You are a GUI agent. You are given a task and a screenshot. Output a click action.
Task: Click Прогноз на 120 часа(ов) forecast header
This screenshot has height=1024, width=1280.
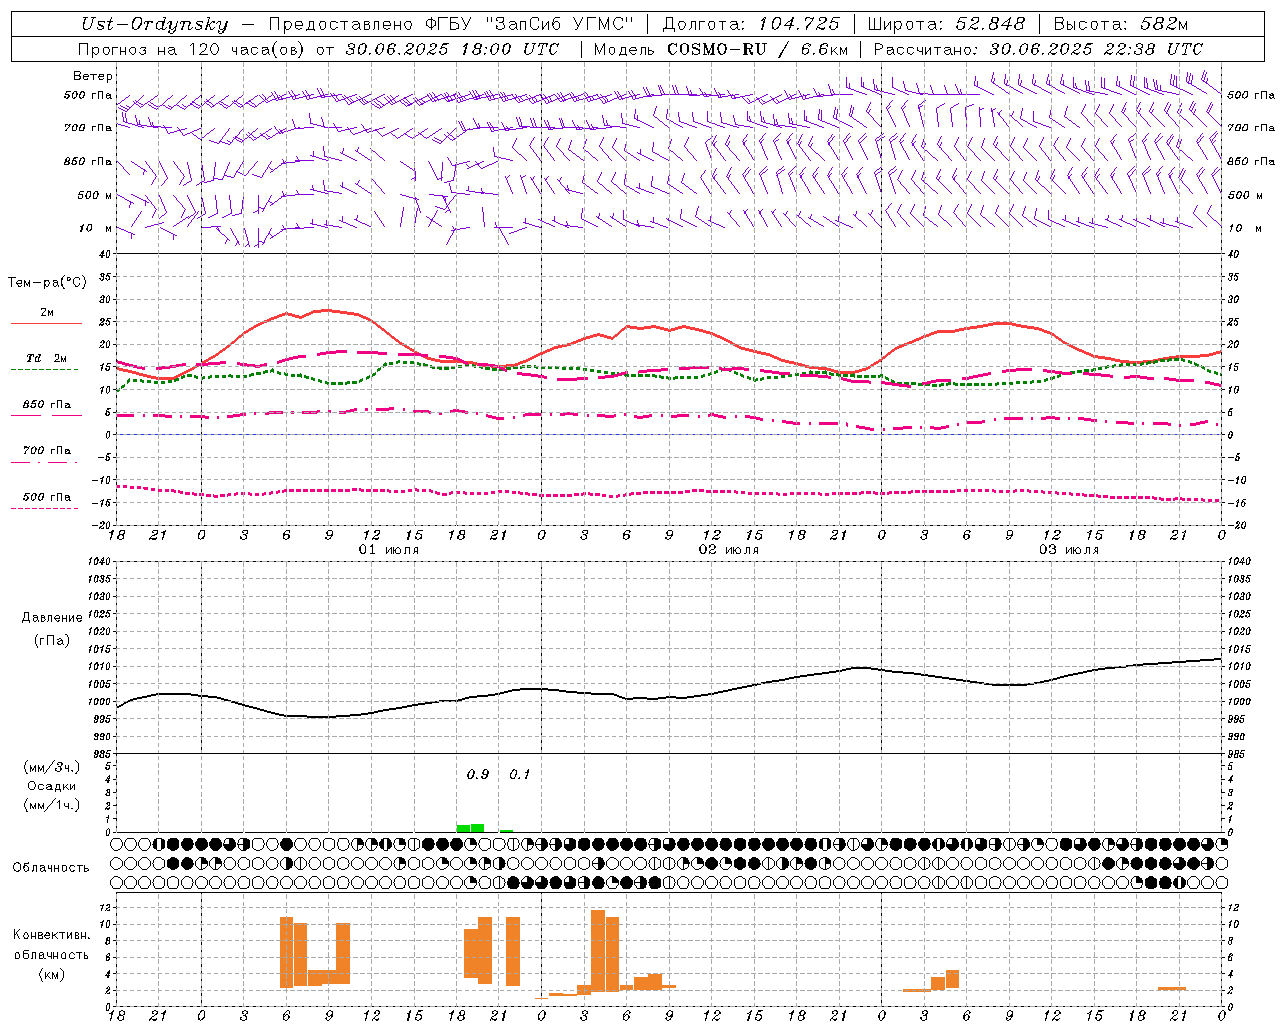point(318,49)
